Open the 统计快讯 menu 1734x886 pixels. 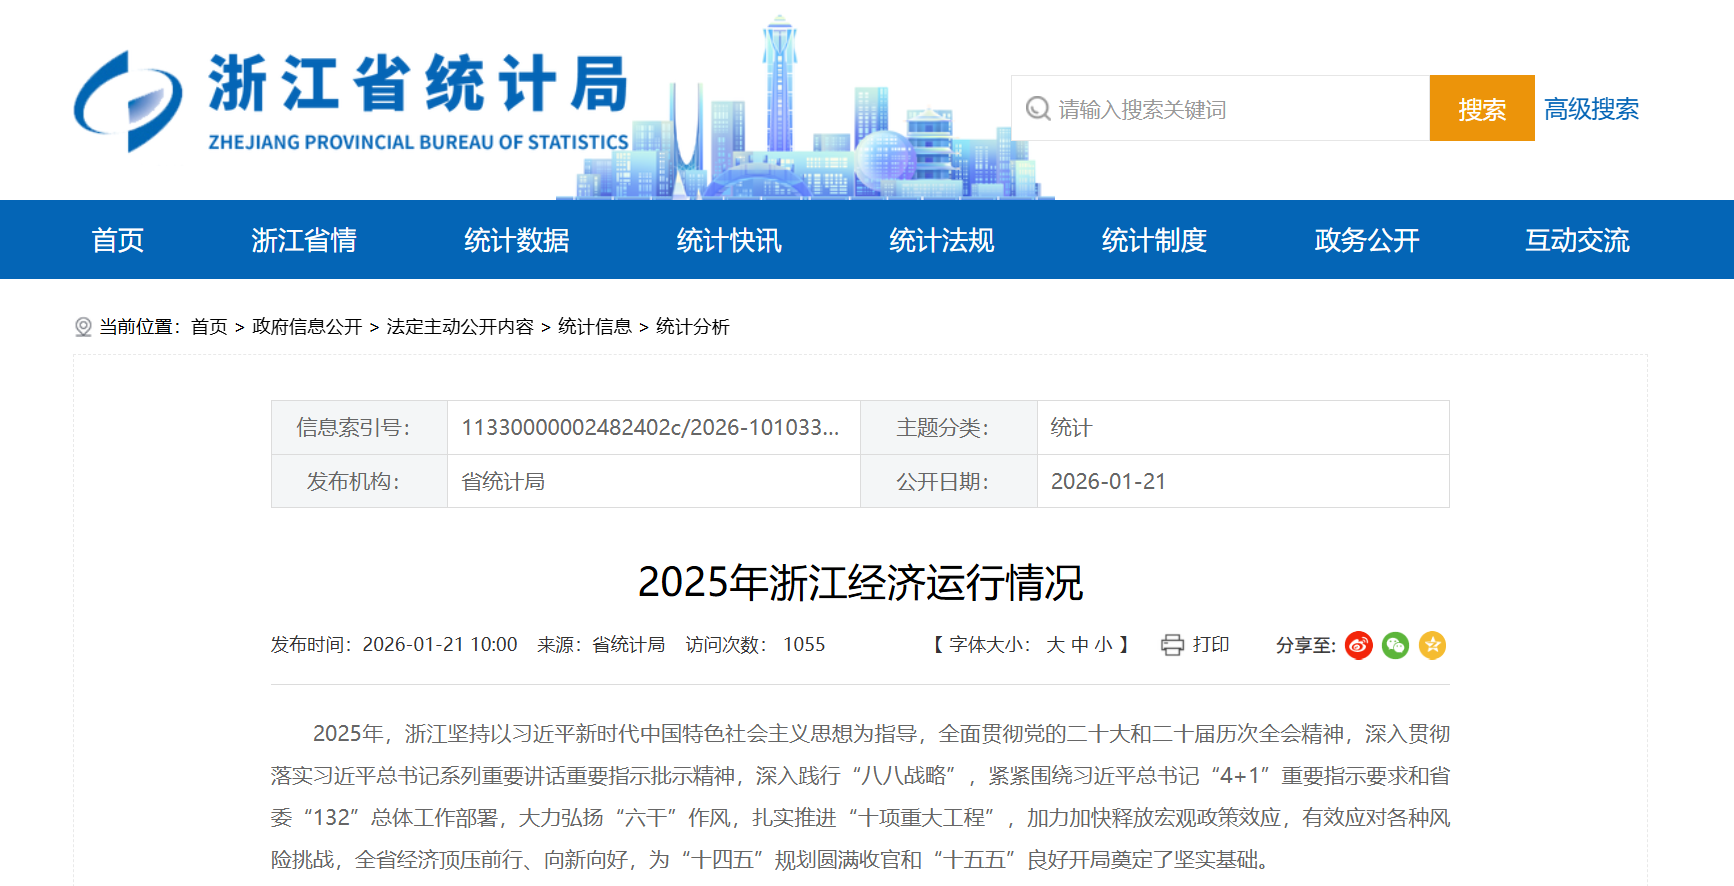(x=729, y=240)
